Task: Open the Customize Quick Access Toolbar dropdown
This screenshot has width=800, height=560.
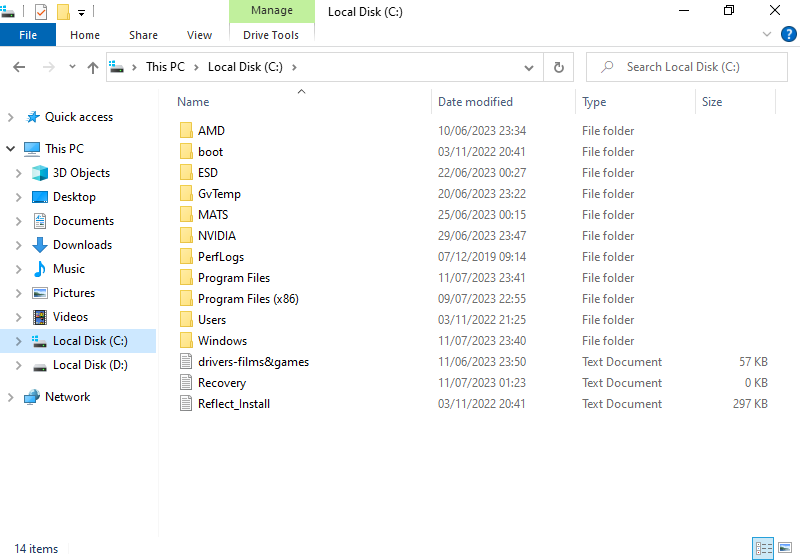Action: tap(82, 13)
